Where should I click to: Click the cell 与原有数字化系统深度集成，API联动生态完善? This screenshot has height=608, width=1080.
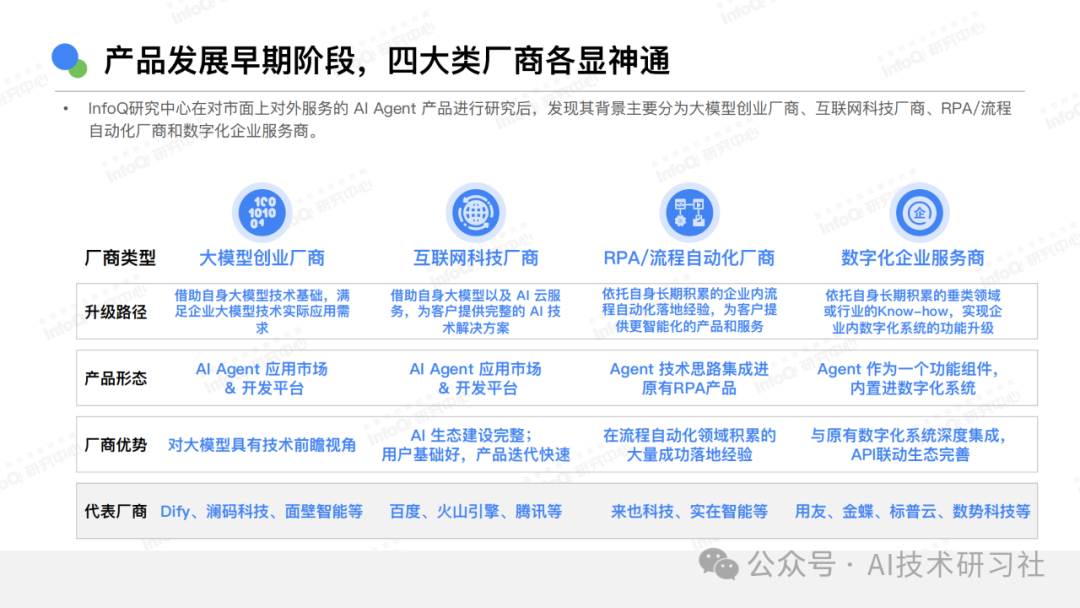909,445
